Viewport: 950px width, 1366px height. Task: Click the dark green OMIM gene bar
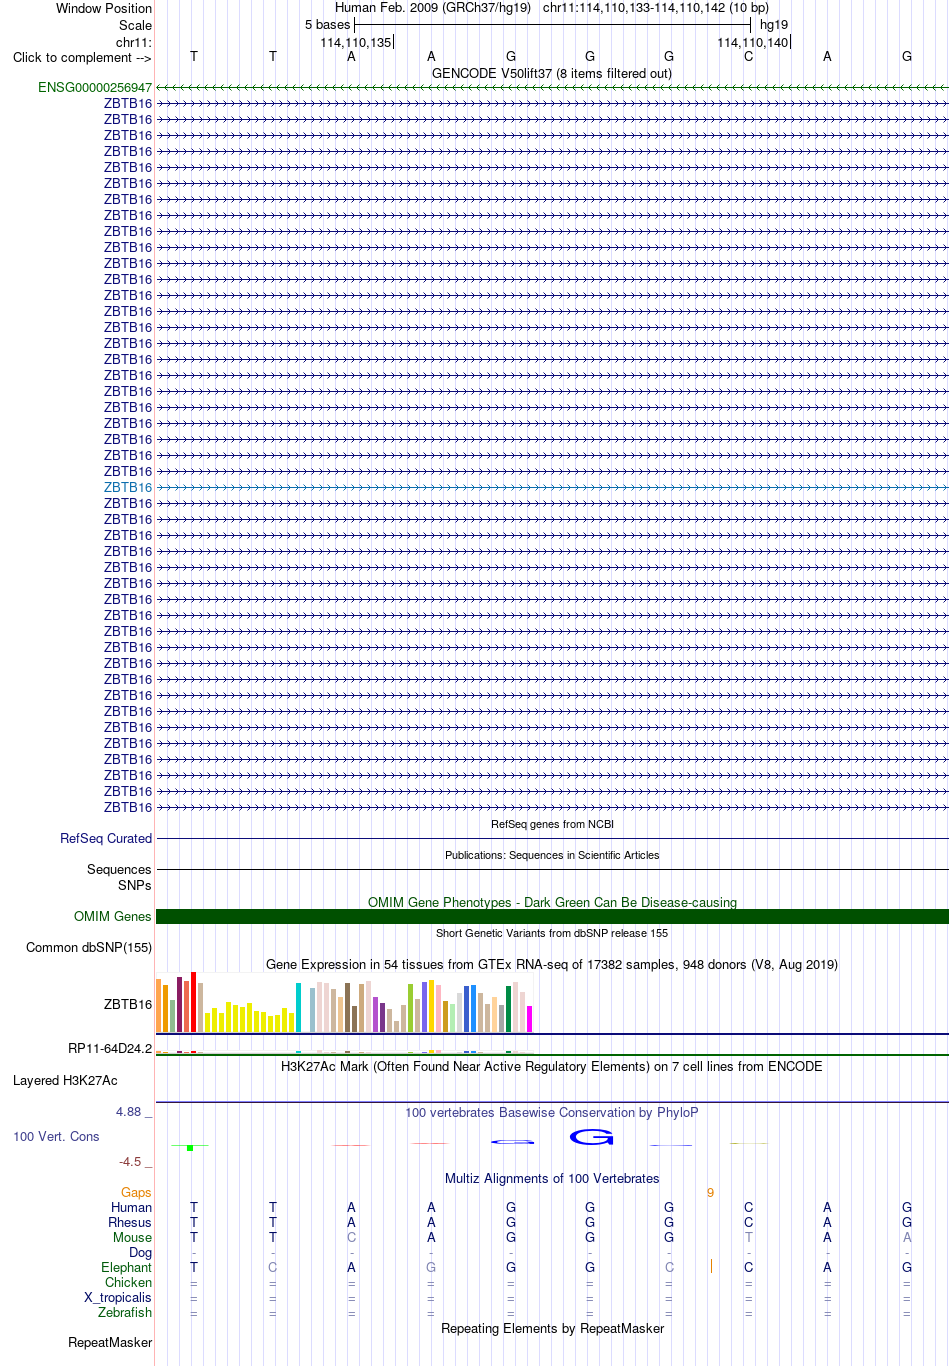[552, 916]
